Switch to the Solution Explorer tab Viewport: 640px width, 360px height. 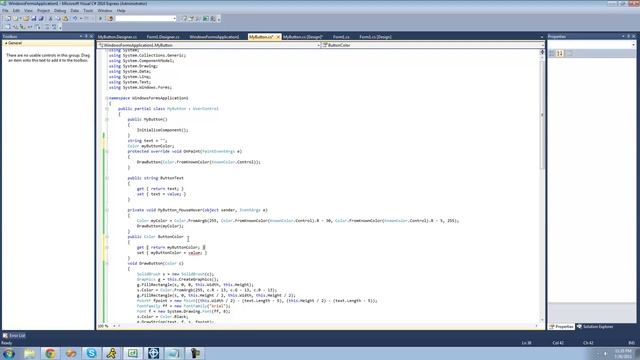[595, 327]
